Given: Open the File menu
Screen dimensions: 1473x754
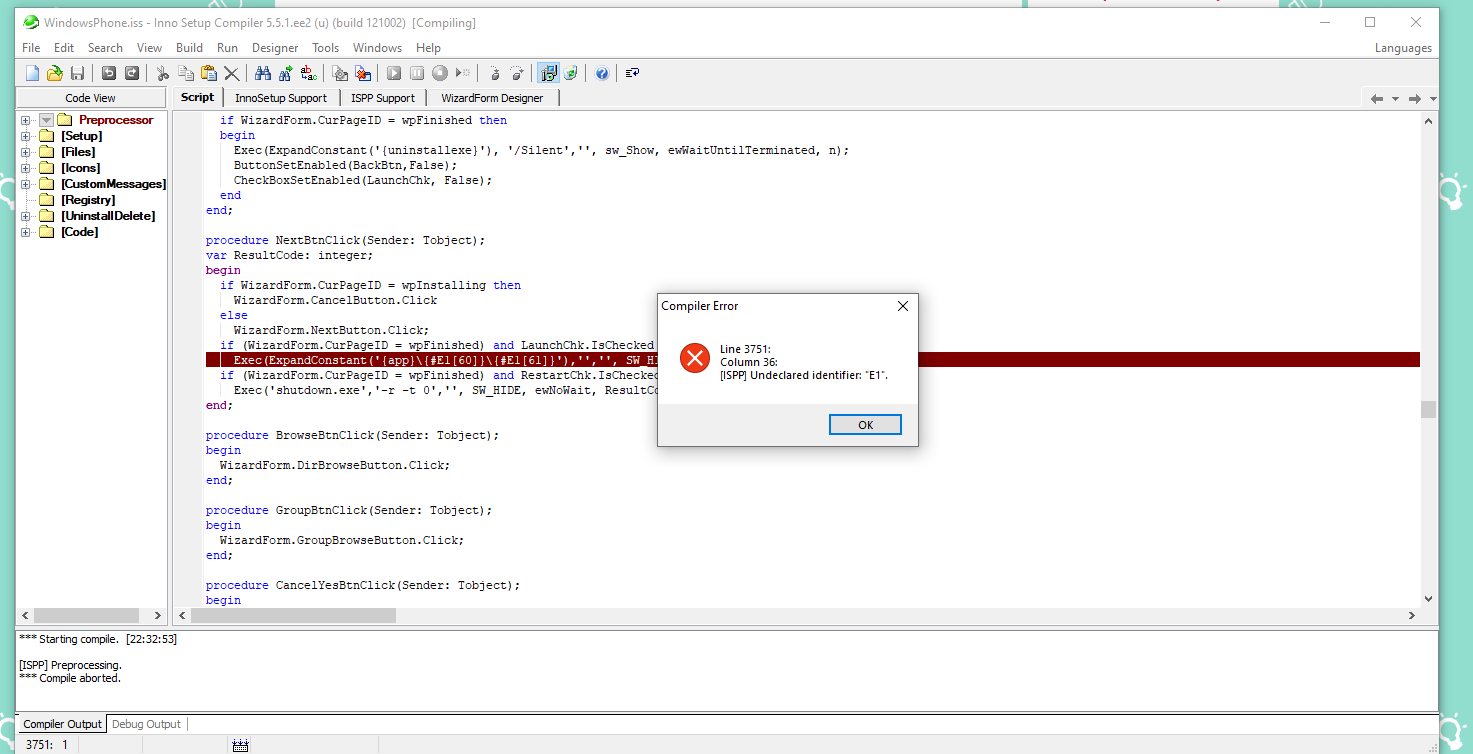Looking at the screenshot, I should coord(31,48).
